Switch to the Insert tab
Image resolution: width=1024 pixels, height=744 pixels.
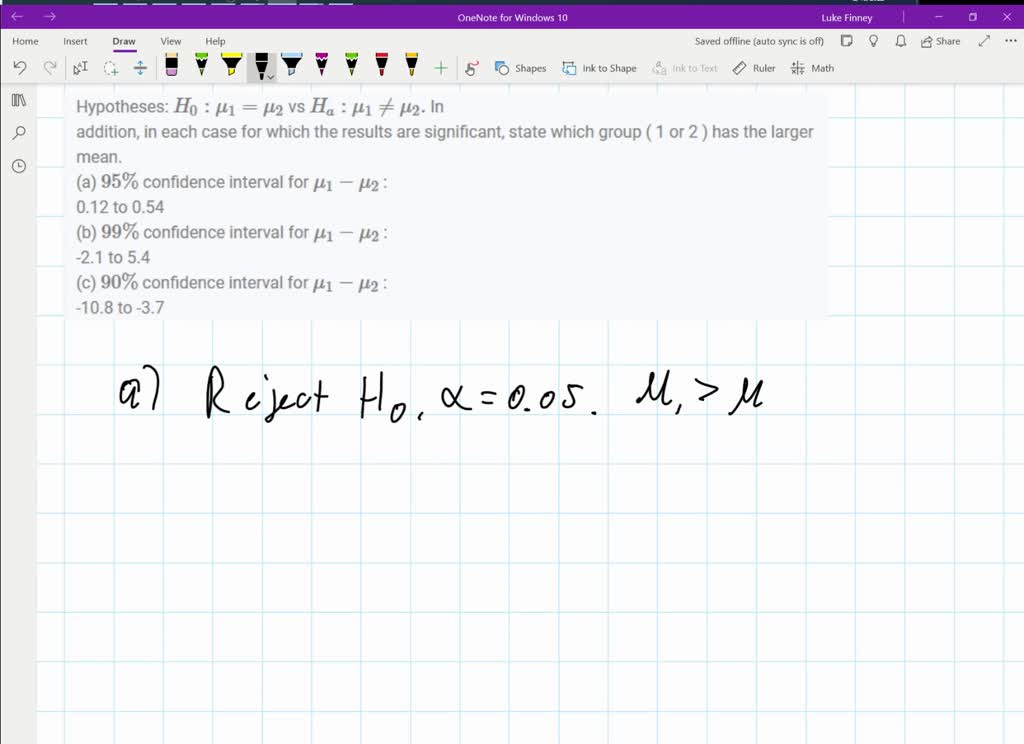coord(75,41)
